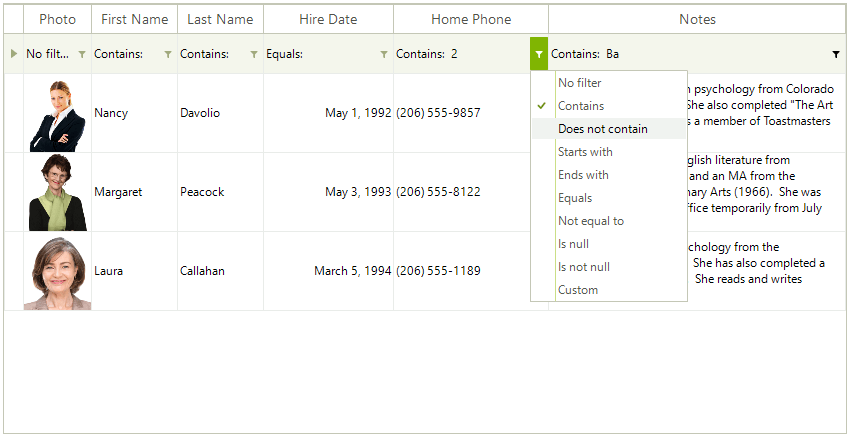
Task: Select Nancy Davolio's photo thumbnail
Action: coord(57,116)
